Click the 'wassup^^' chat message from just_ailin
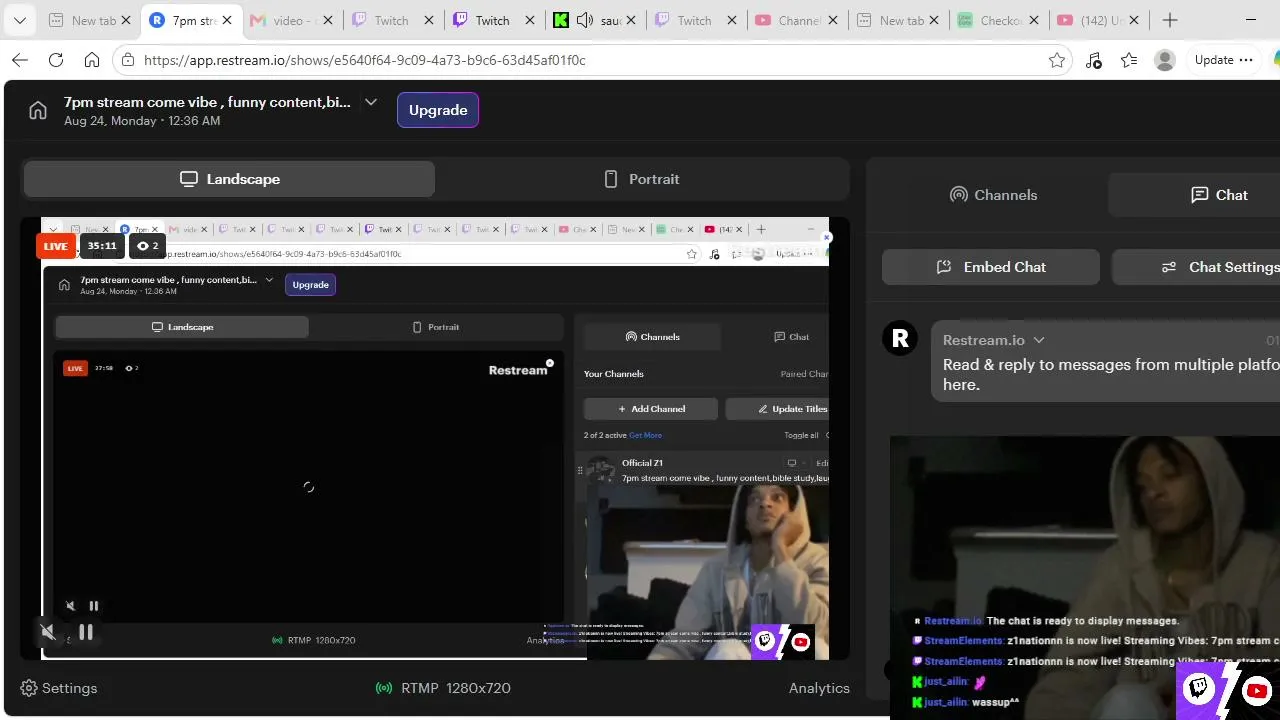This screenshot has width=1280, height=720. [x=995, y=702]
